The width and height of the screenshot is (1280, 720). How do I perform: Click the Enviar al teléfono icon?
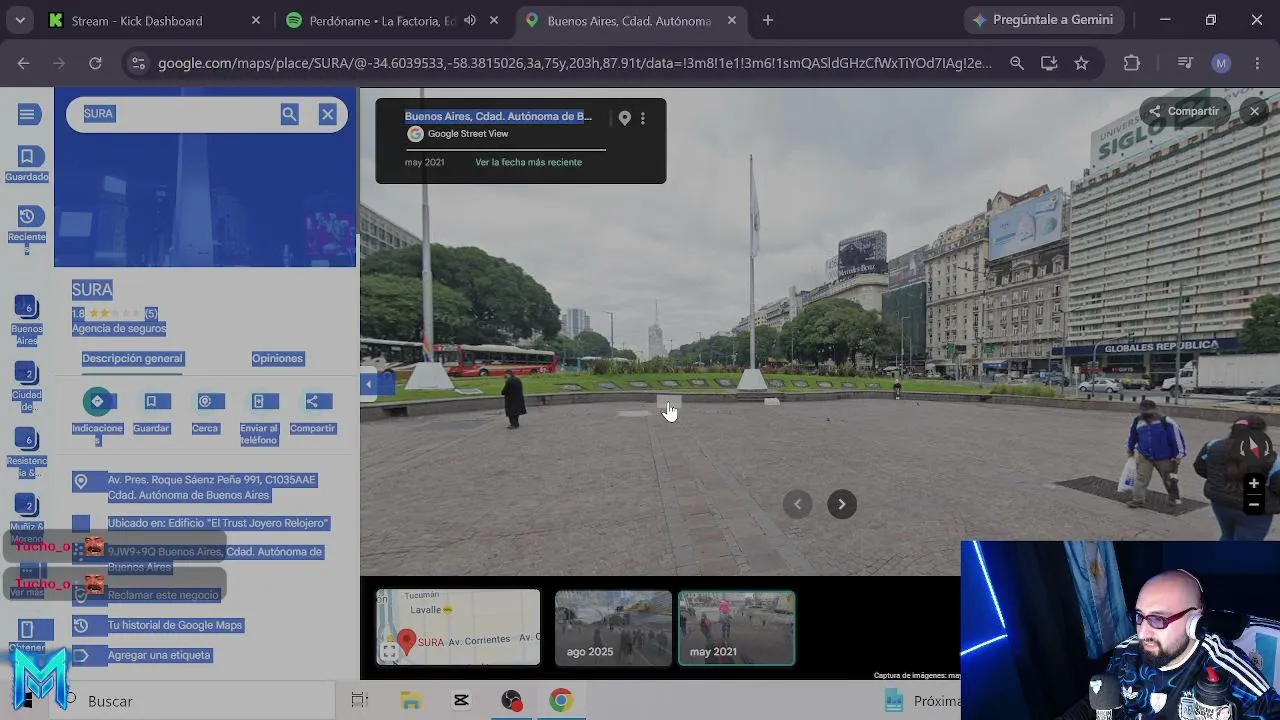point(258,401)
